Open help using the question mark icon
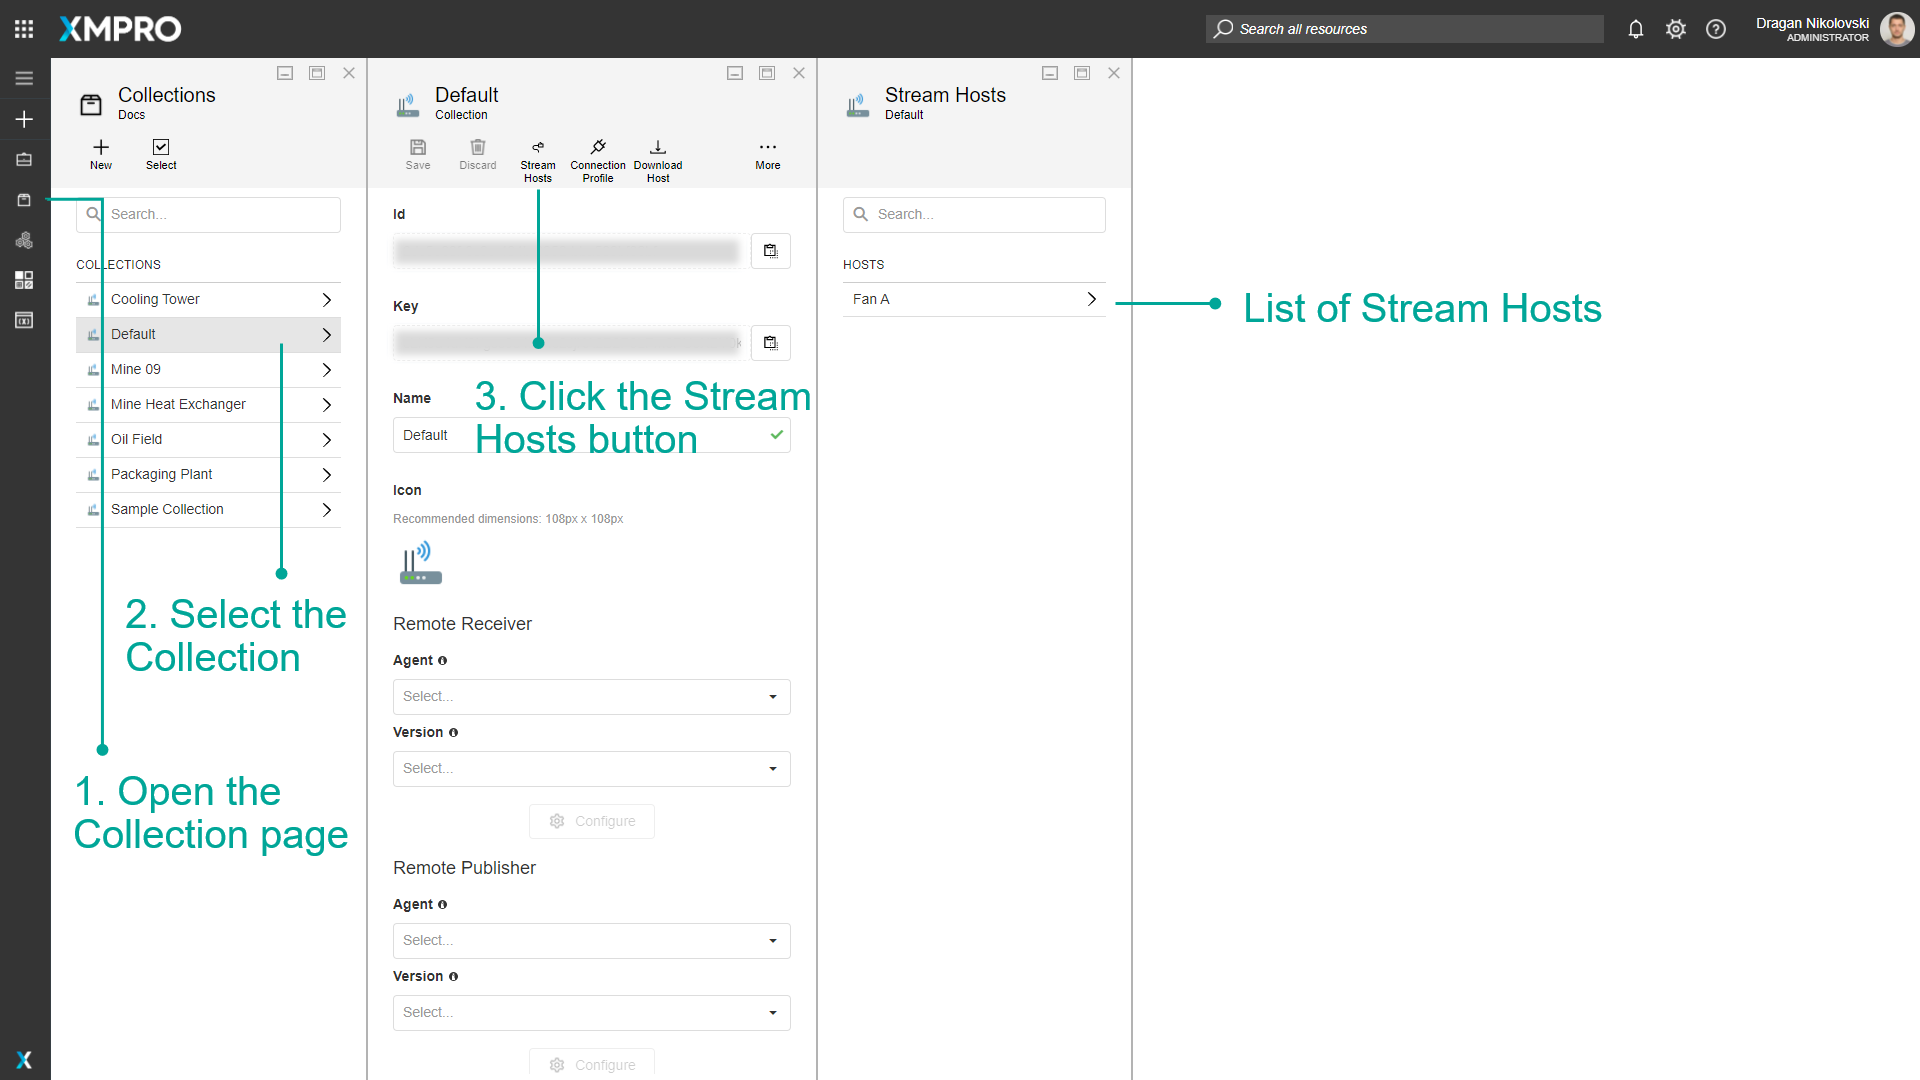The image size is (1920, 1080). [x=1716, y=29]
